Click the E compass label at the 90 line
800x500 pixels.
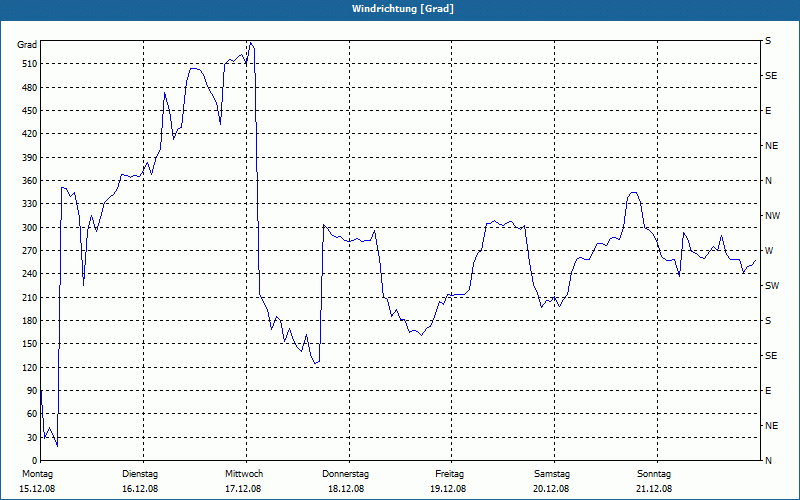pos(768,391)
